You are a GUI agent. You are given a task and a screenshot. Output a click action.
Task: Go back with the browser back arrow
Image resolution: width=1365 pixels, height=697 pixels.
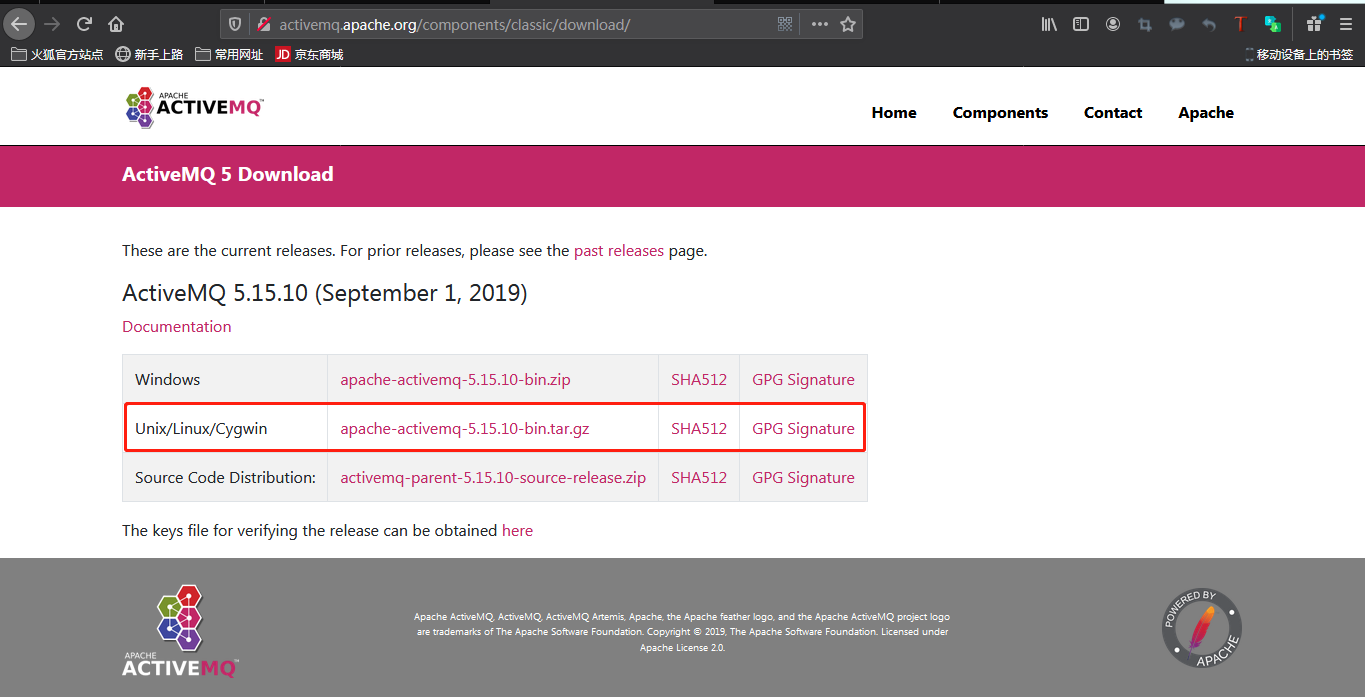coord(19,24)
